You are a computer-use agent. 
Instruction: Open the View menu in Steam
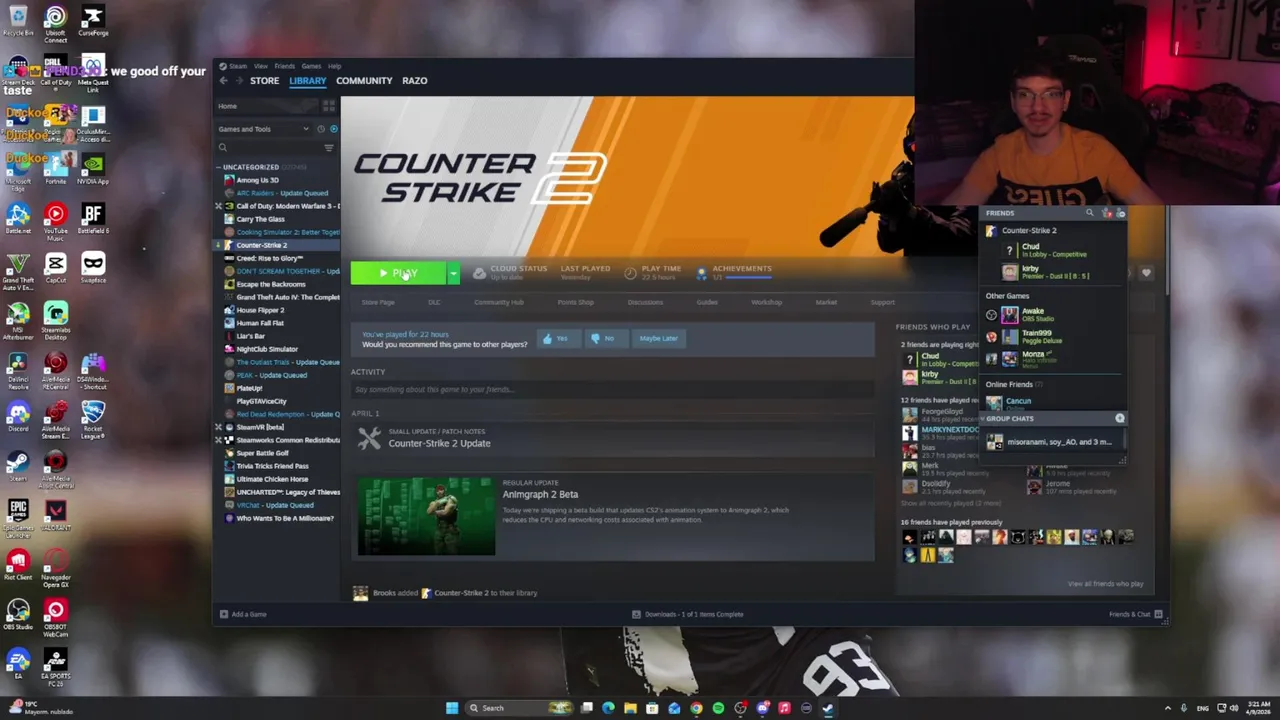point(260,66)
